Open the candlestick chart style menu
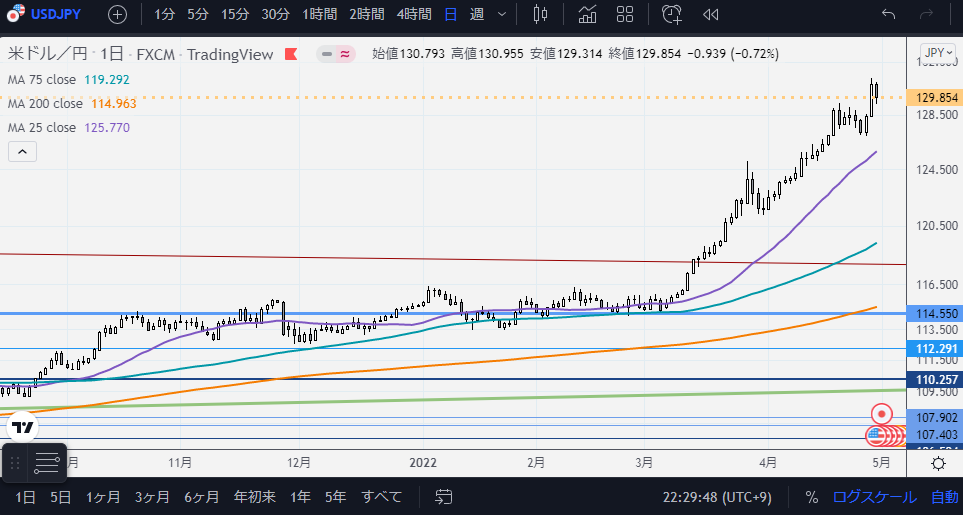963x515 pixels. 540,15
